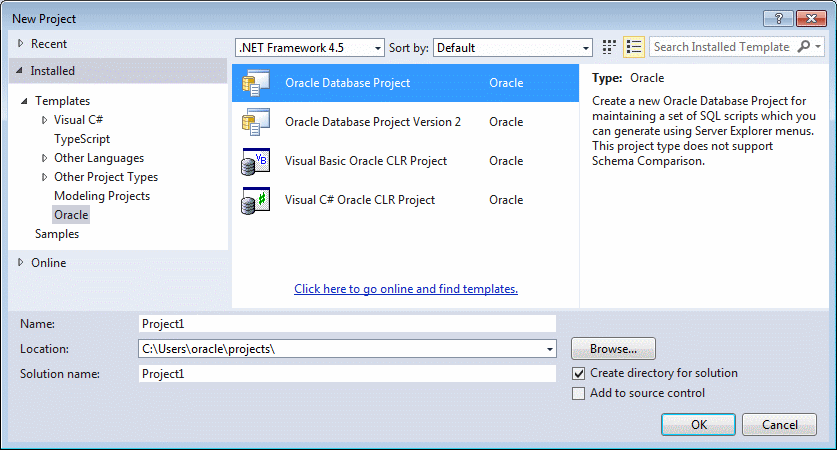
Task: Follow the go online and find templates link
Action: pos(406,289)
